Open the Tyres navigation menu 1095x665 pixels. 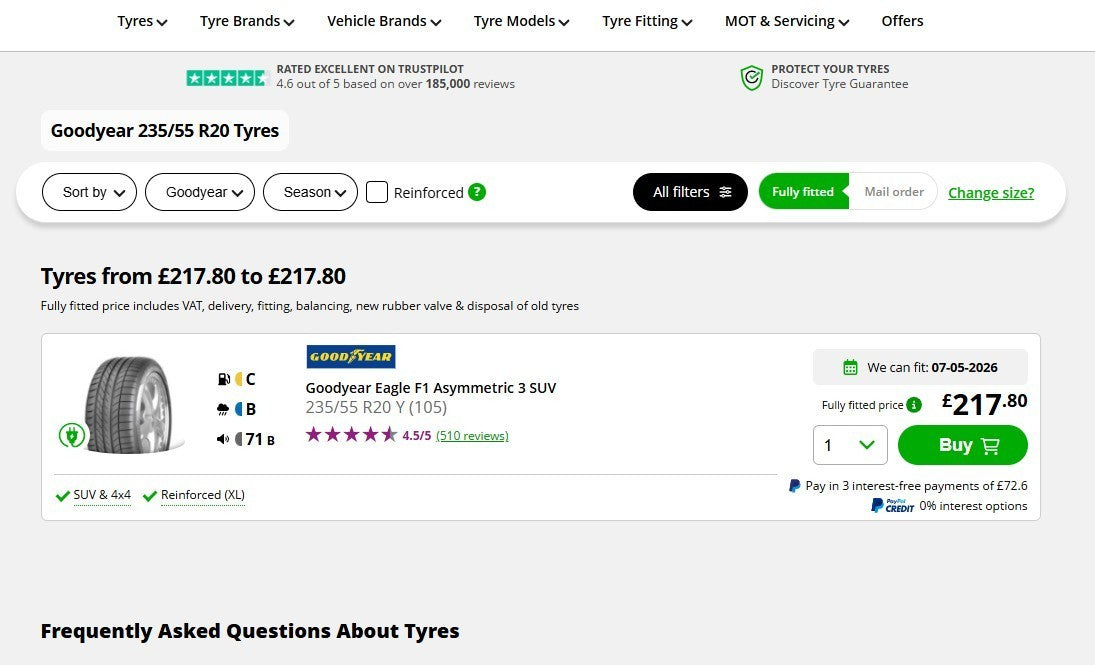coord(142,21)
